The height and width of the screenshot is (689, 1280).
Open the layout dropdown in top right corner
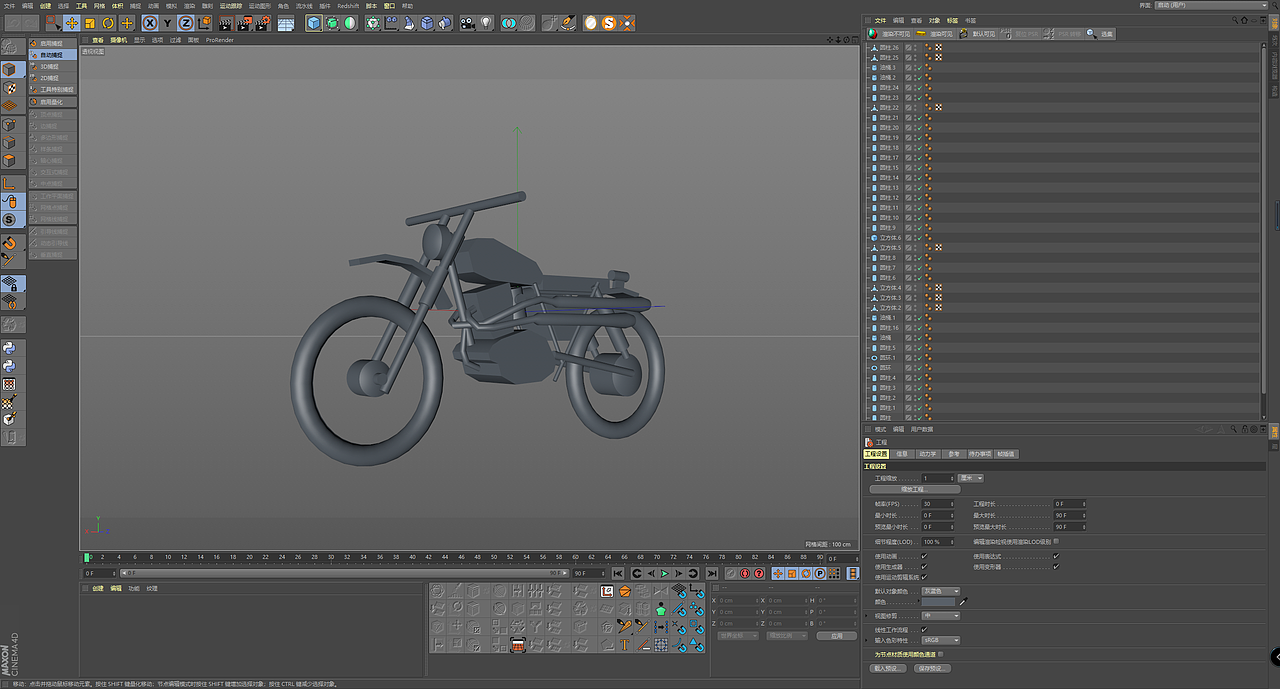(x=1211, y=5)
